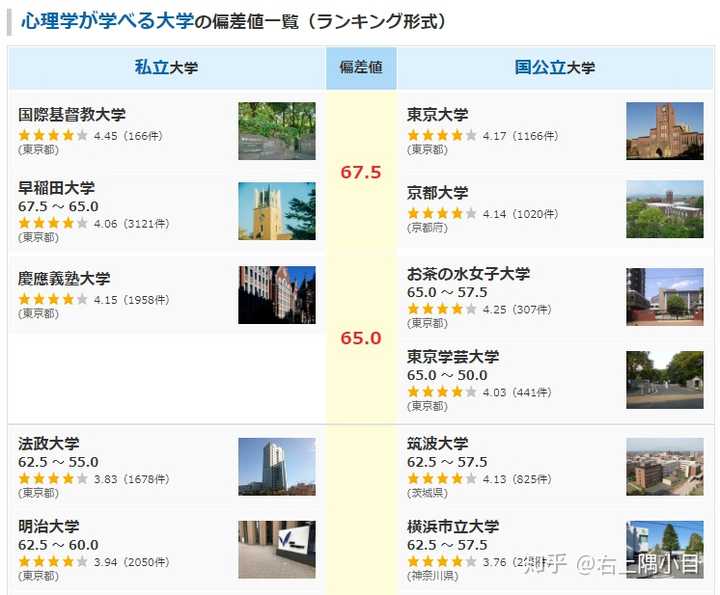
Task: Click the 4.13 (825件) rating text
Action: click(517, 479)
